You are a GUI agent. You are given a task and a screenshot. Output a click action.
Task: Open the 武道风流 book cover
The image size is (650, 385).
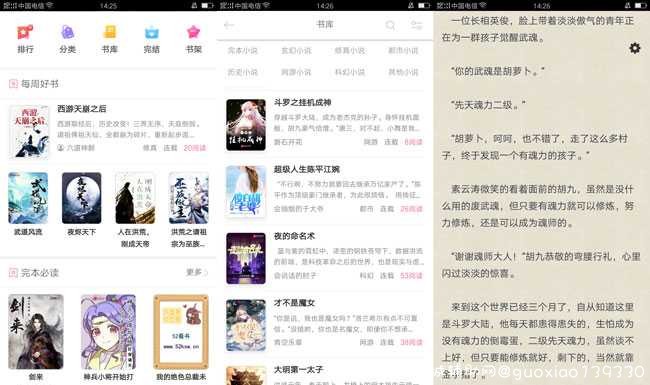(x=28, y=198)
